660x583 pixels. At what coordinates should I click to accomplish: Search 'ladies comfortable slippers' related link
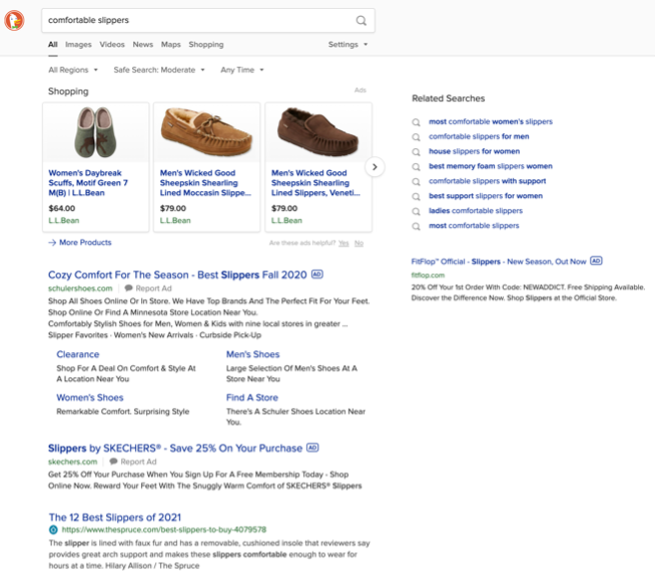[475, 211]
